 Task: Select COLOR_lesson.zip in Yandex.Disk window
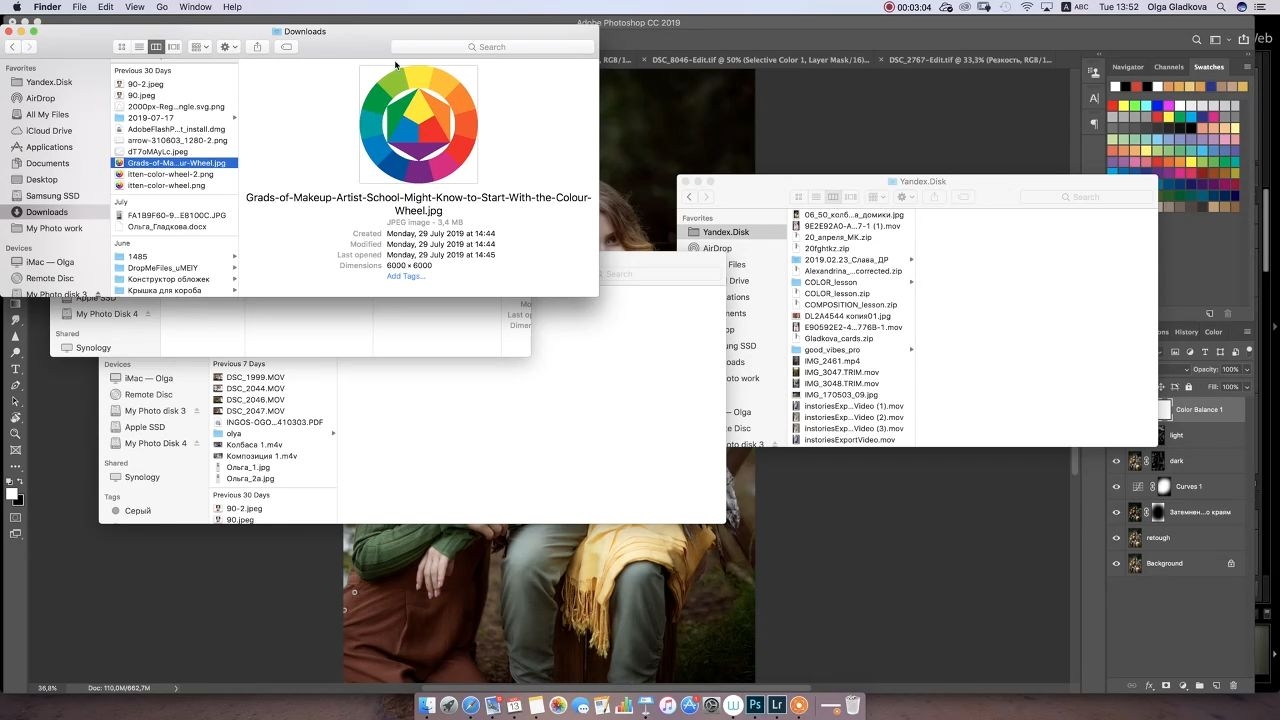(837, 294)
